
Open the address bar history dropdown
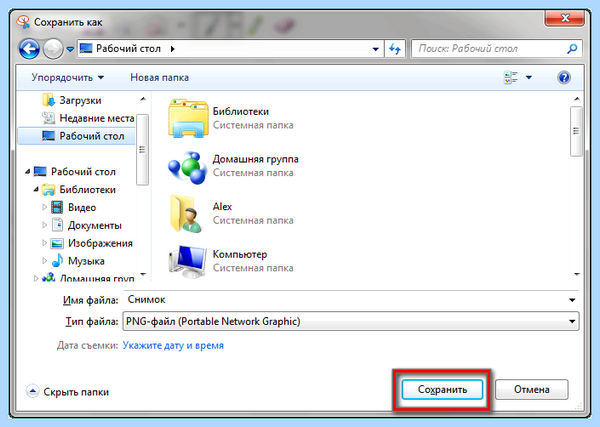coord(375,49)
